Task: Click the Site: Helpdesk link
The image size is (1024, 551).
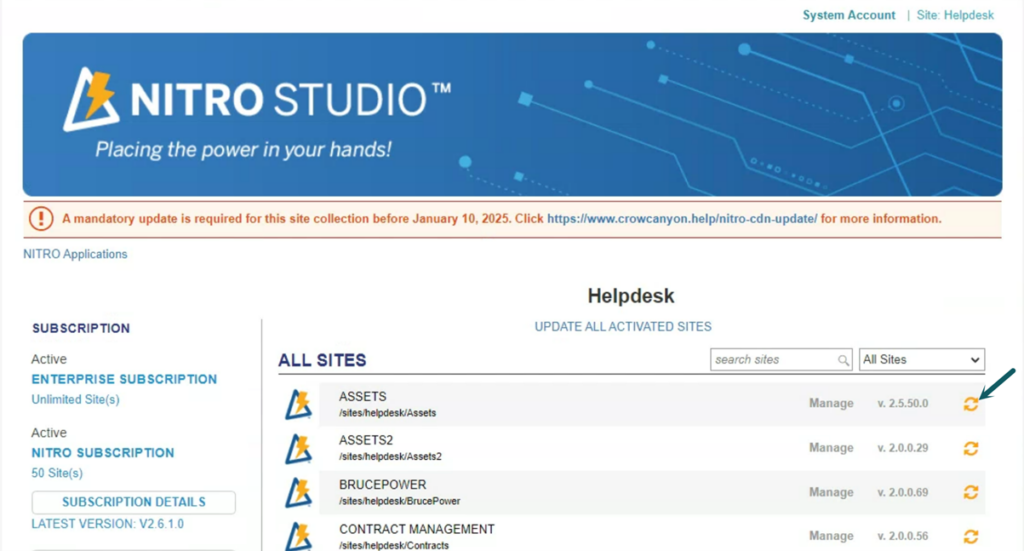Action: pyautogui.click(x=955, y=15)
